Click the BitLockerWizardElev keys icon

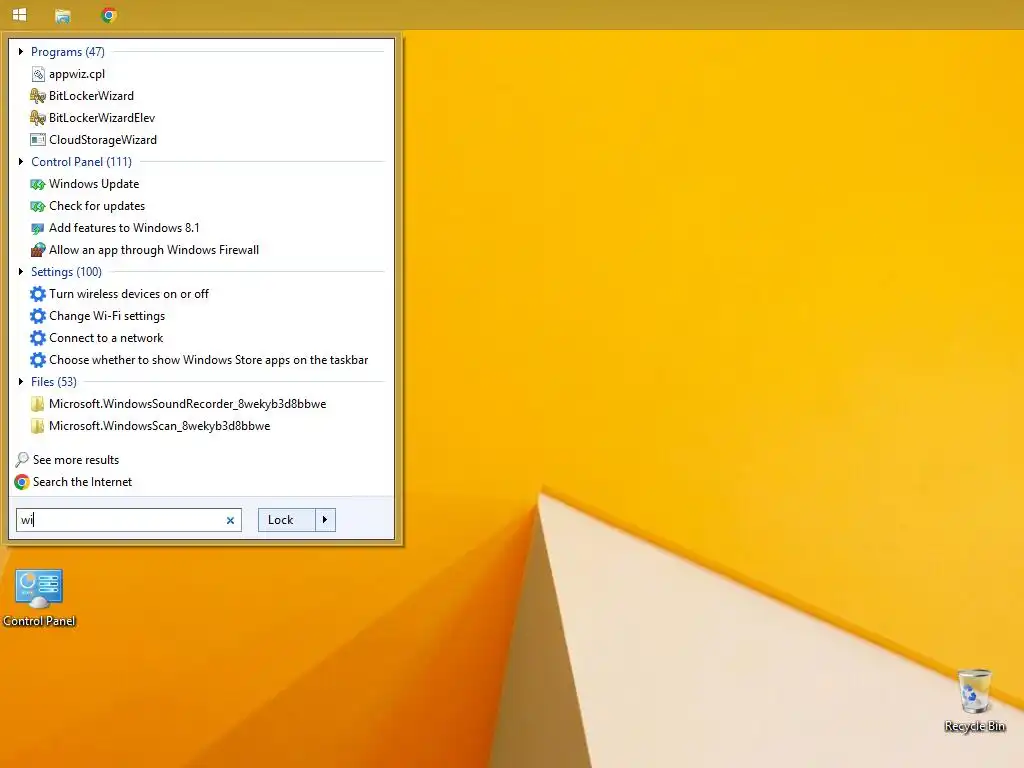38,118
